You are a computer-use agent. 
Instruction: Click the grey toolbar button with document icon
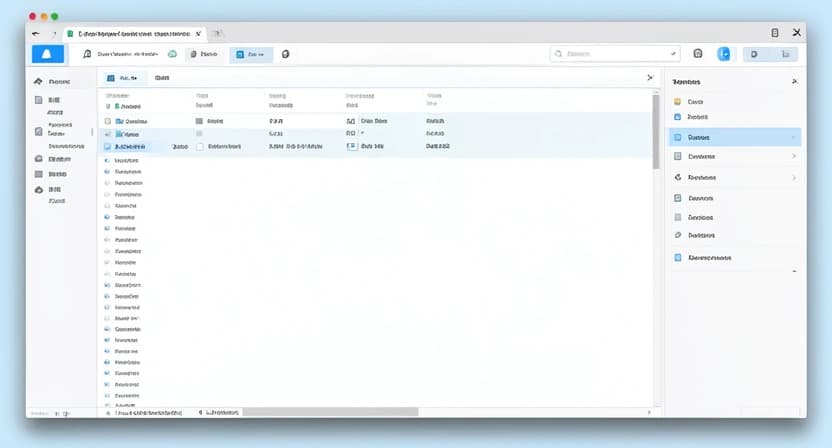click(204, 54)
